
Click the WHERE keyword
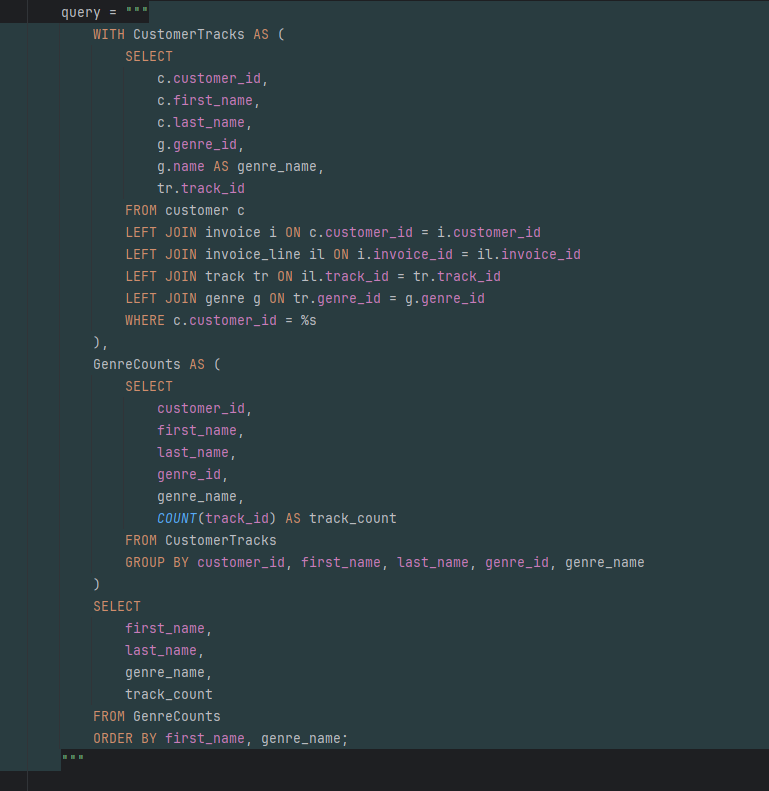click(x=145, y=320)
